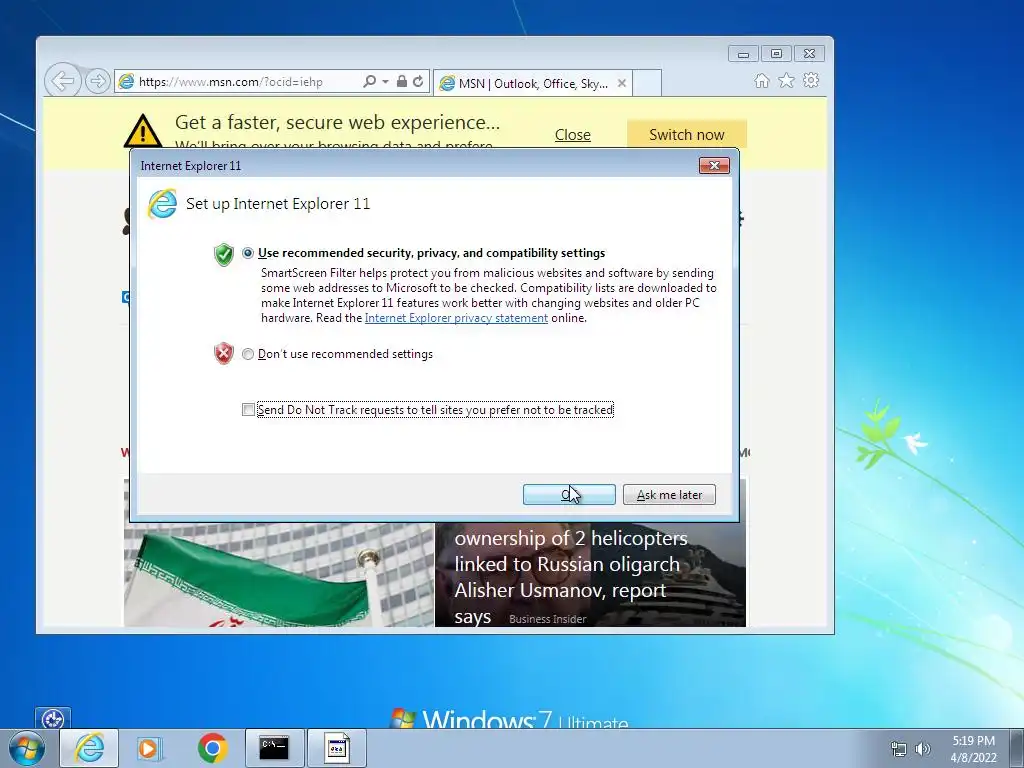
Task: Minimize the Internet Explorer window
Action: (743, 54)
